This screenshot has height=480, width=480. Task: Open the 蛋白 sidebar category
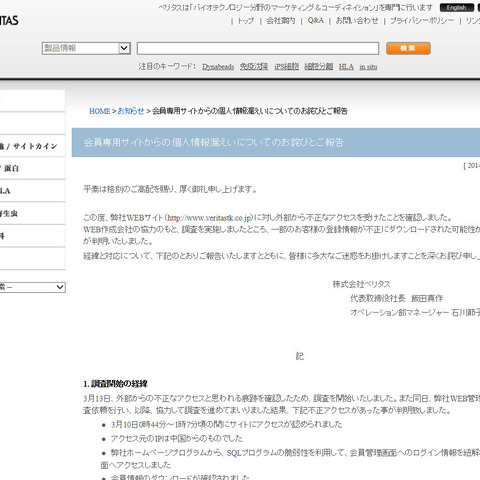pos(32,168)
